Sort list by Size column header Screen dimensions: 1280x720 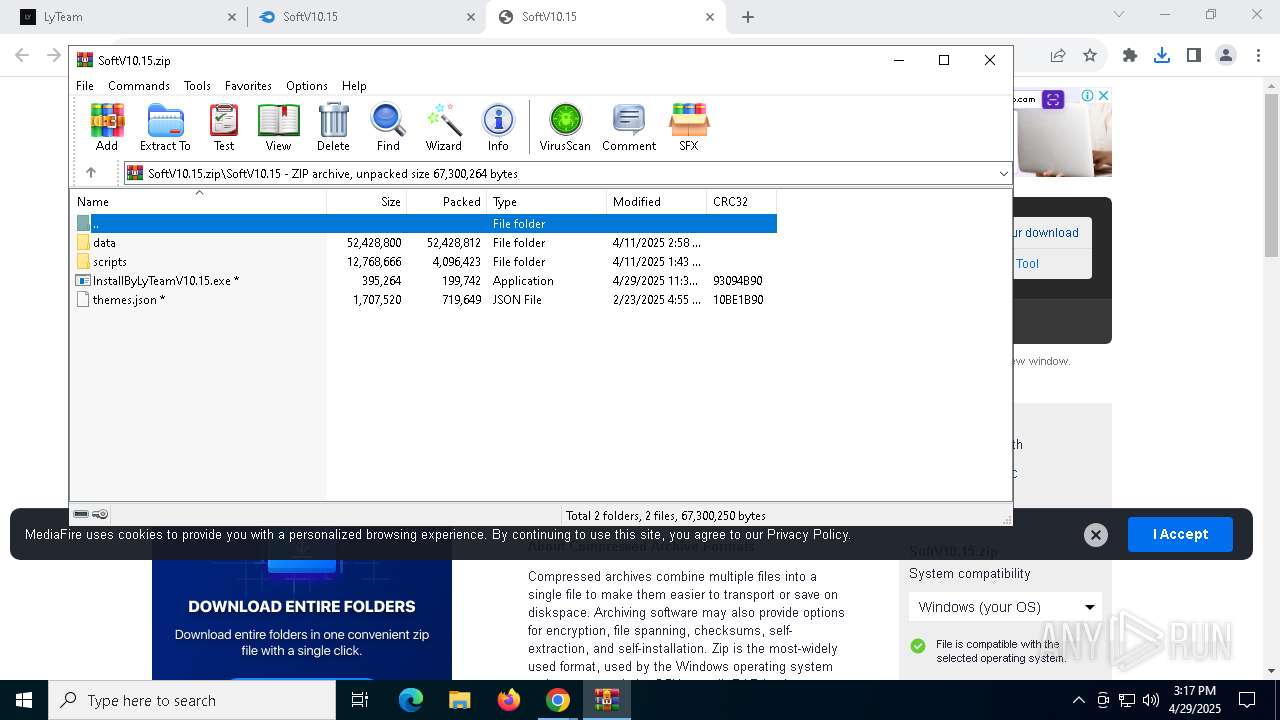pyautogui.click(x=367, y=201)
